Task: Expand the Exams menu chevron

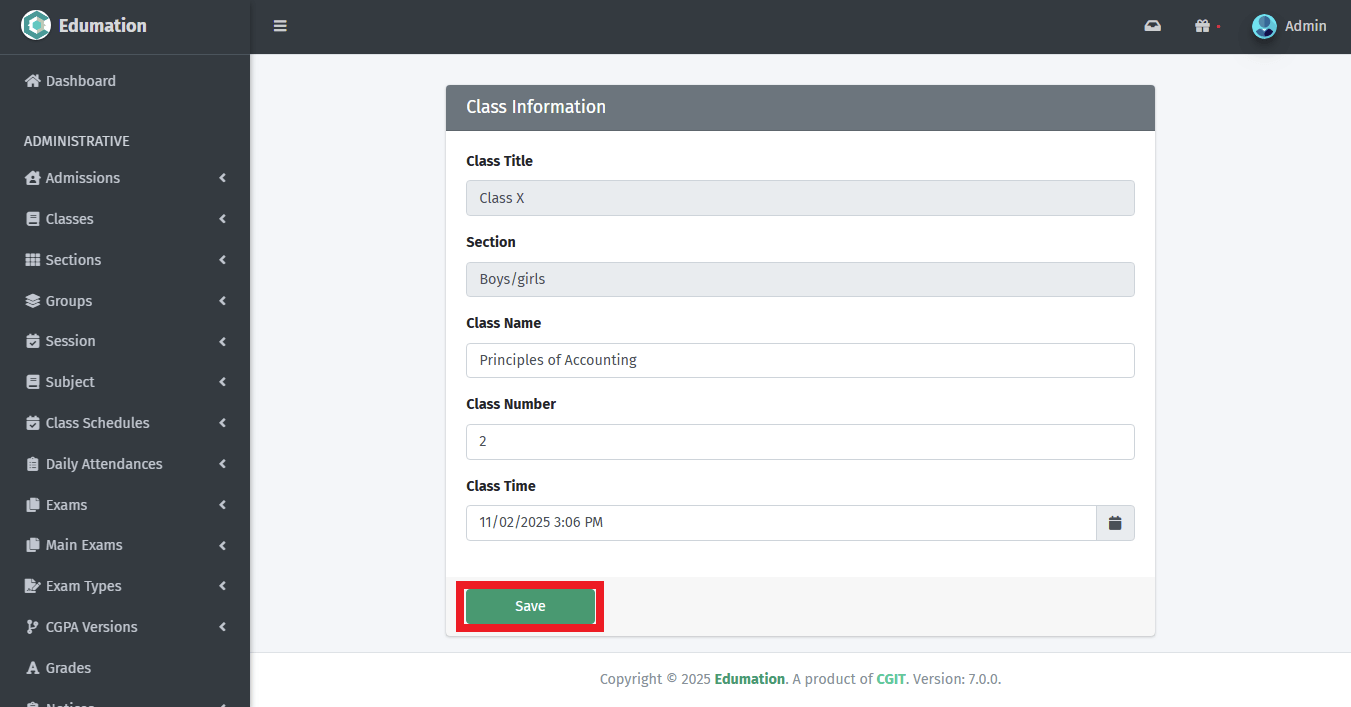Action: tap(222, 505)
